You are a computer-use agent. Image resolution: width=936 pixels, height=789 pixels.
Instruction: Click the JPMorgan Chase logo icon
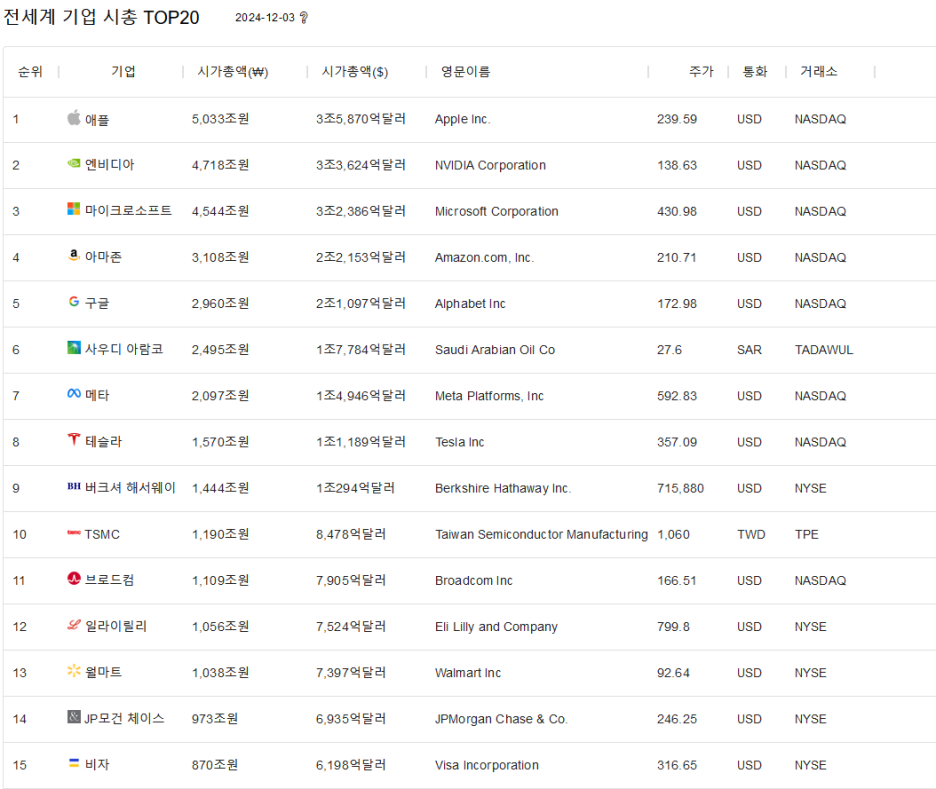[73, 717]
